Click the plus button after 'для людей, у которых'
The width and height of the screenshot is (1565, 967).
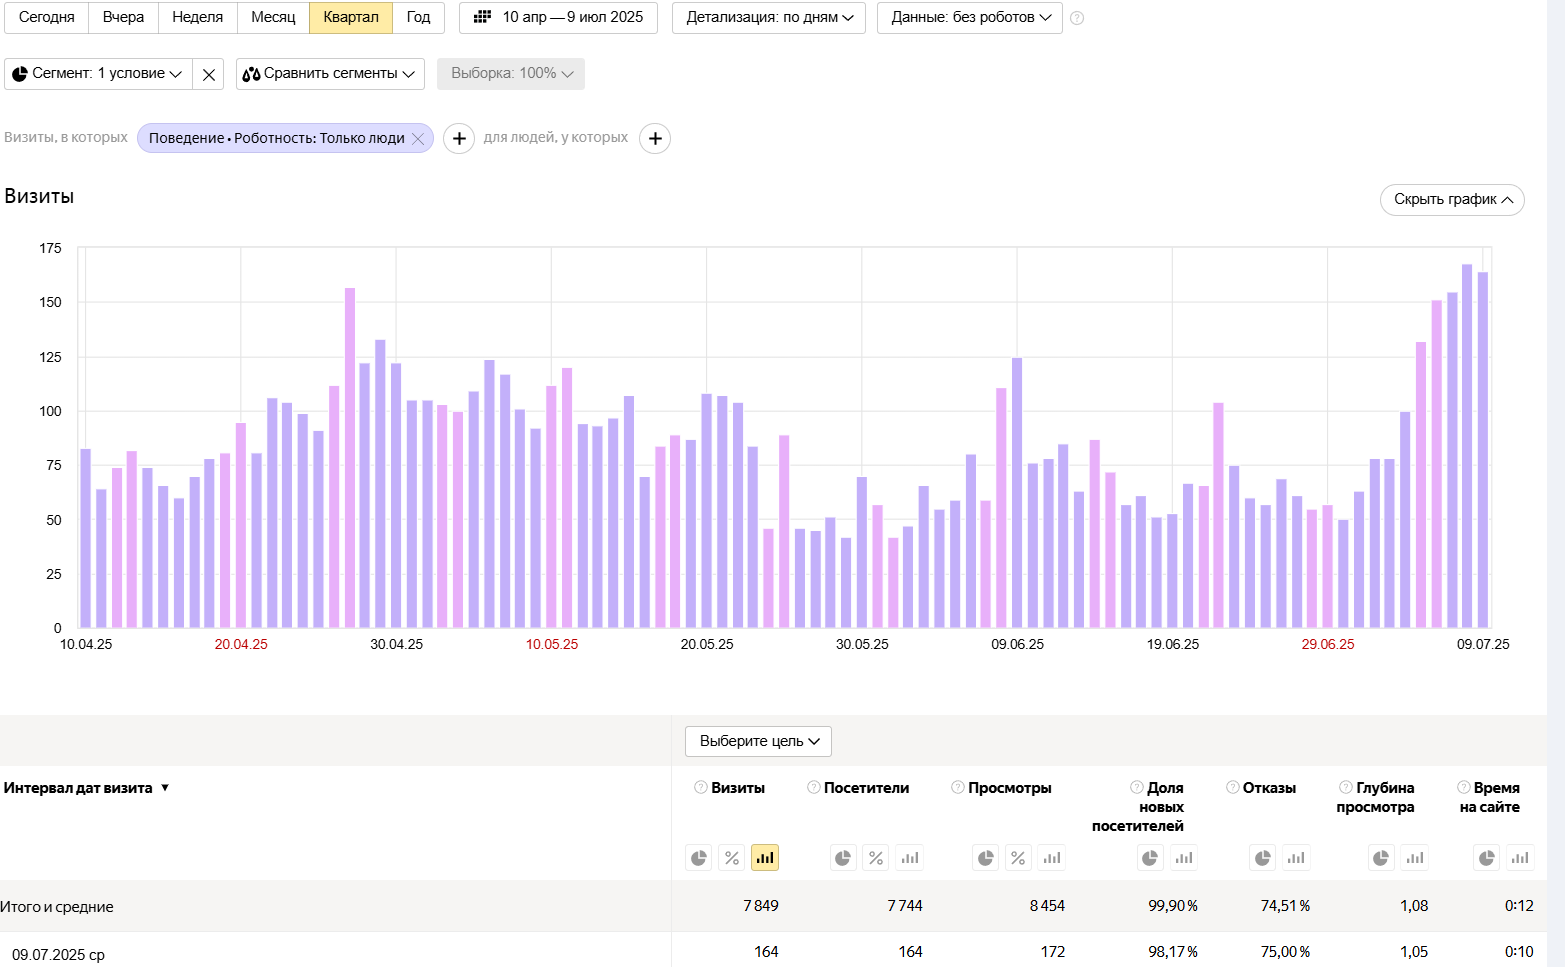tap(655, 138)
